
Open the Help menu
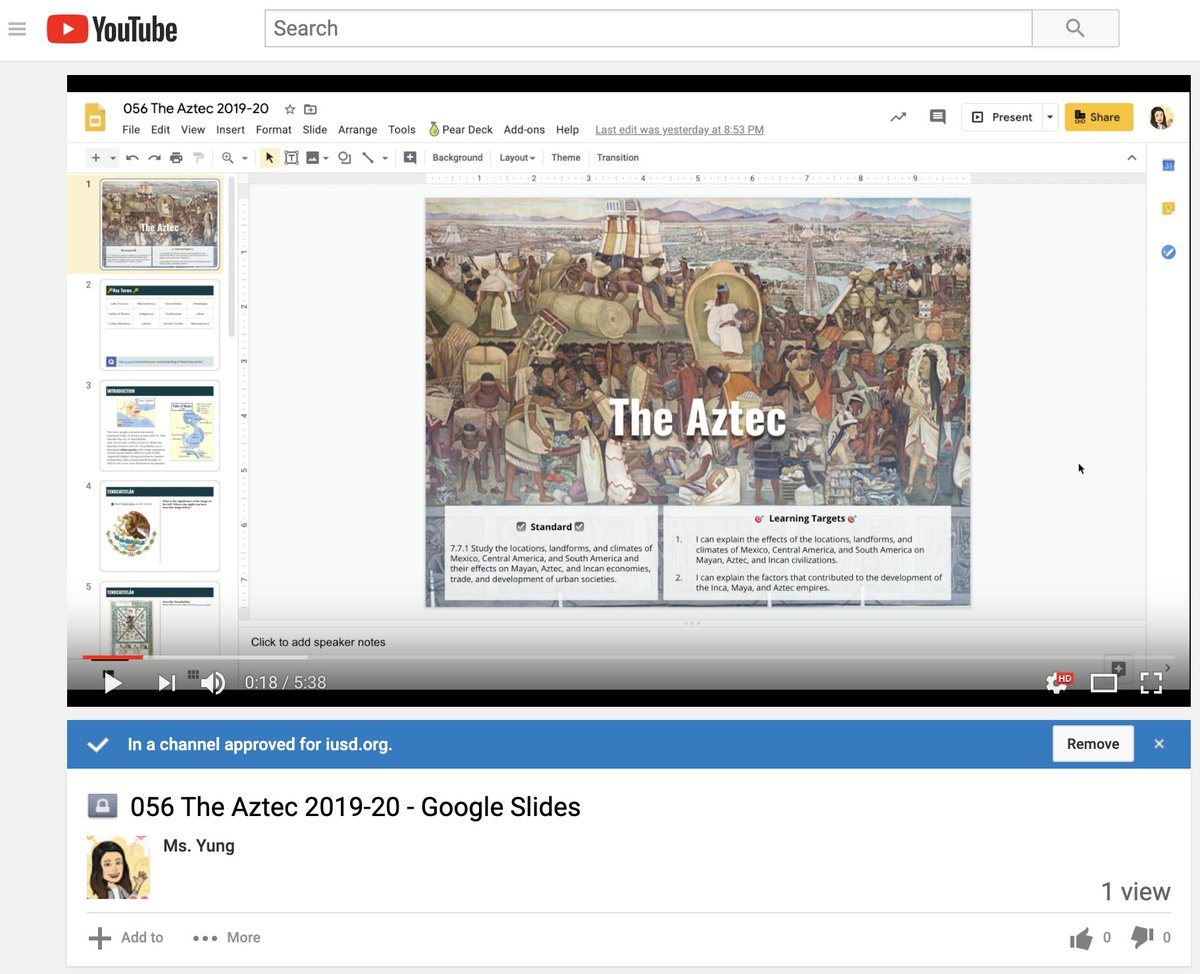567,130
